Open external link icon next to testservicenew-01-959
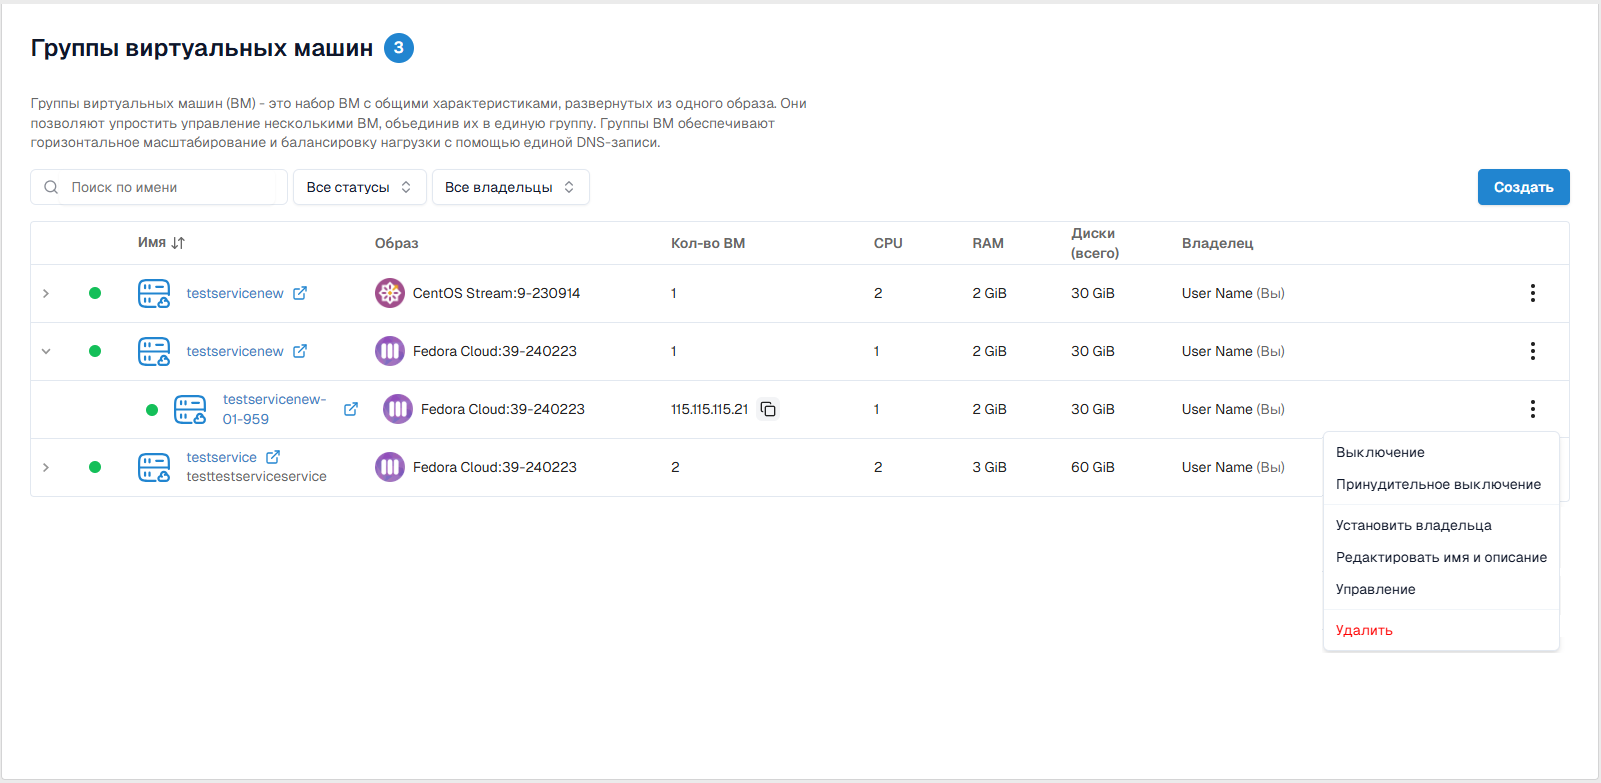This screenshot has height=783, width=1601. coord(351,409)
